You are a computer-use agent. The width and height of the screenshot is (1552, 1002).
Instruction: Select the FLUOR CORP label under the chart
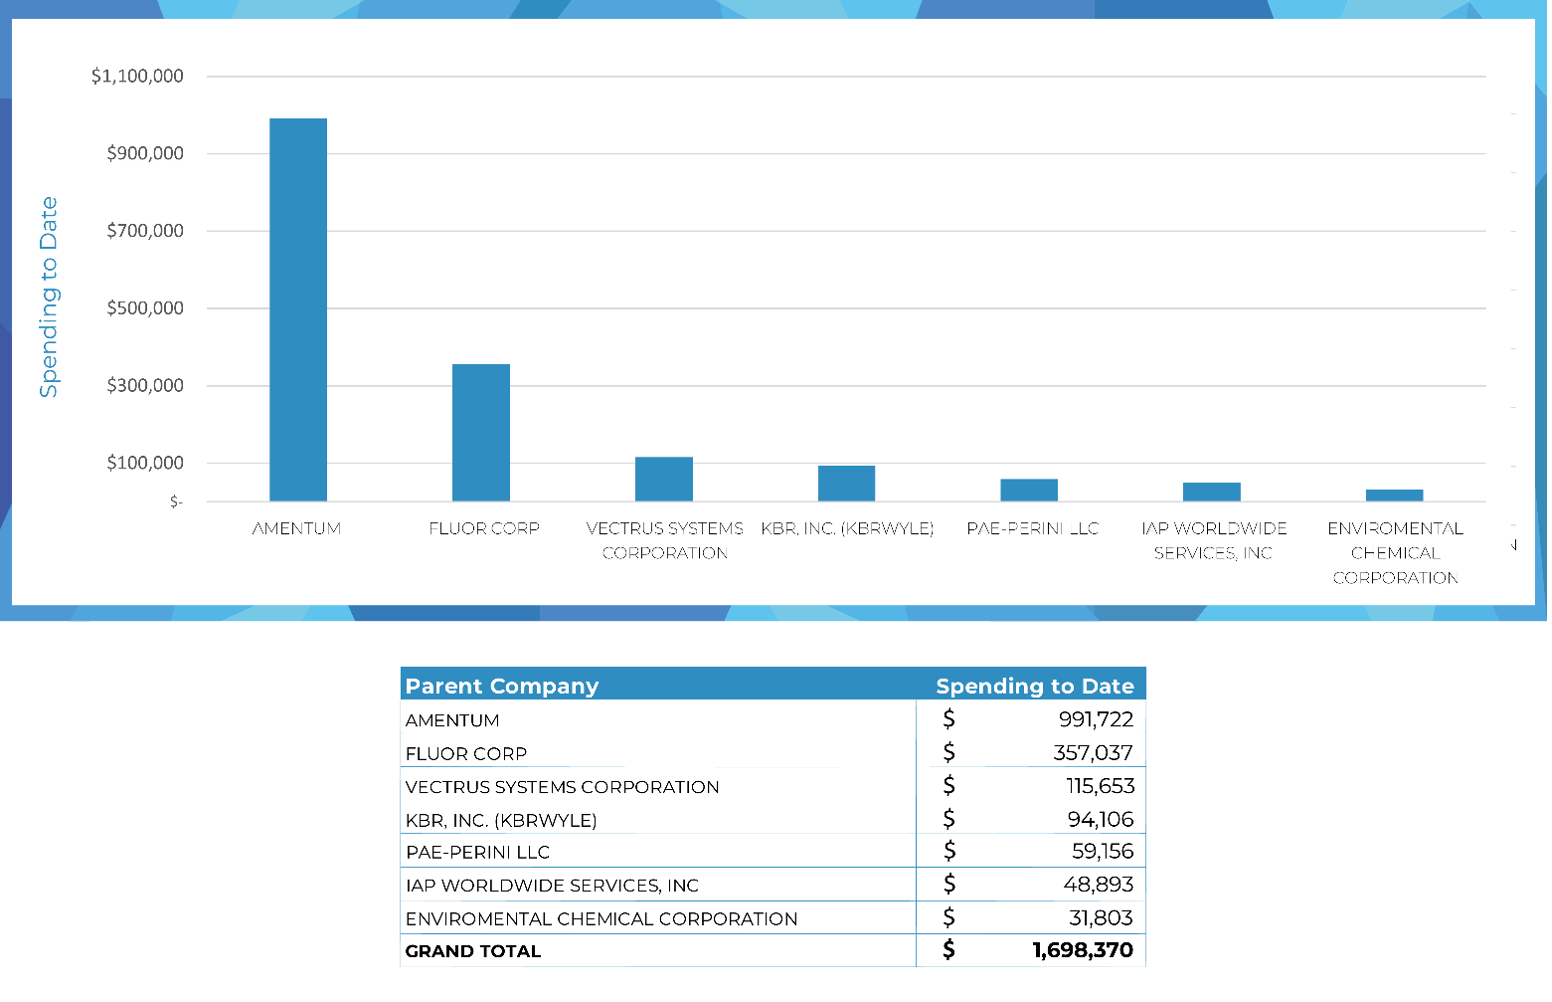484,529
